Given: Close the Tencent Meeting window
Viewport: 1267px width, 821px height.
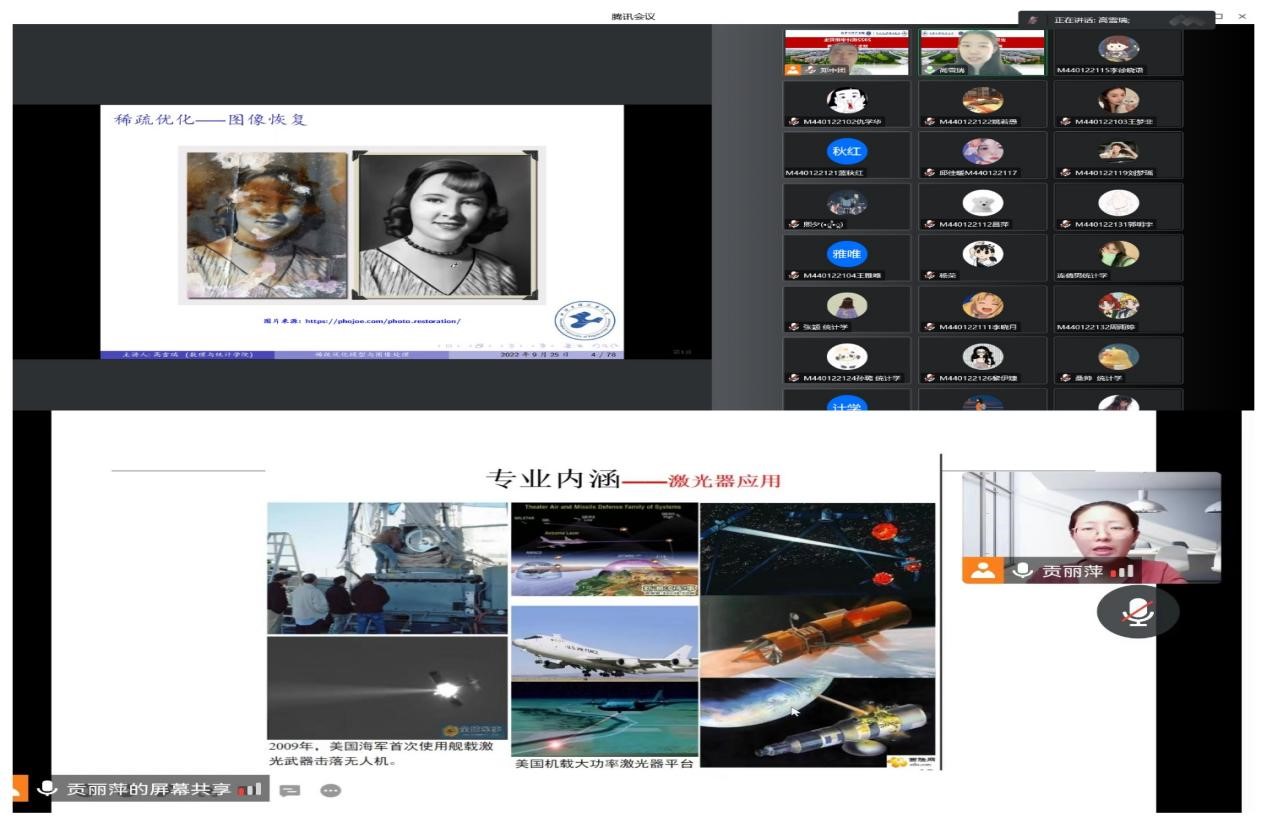Looking at the screenshot, I should point(1242,16).
